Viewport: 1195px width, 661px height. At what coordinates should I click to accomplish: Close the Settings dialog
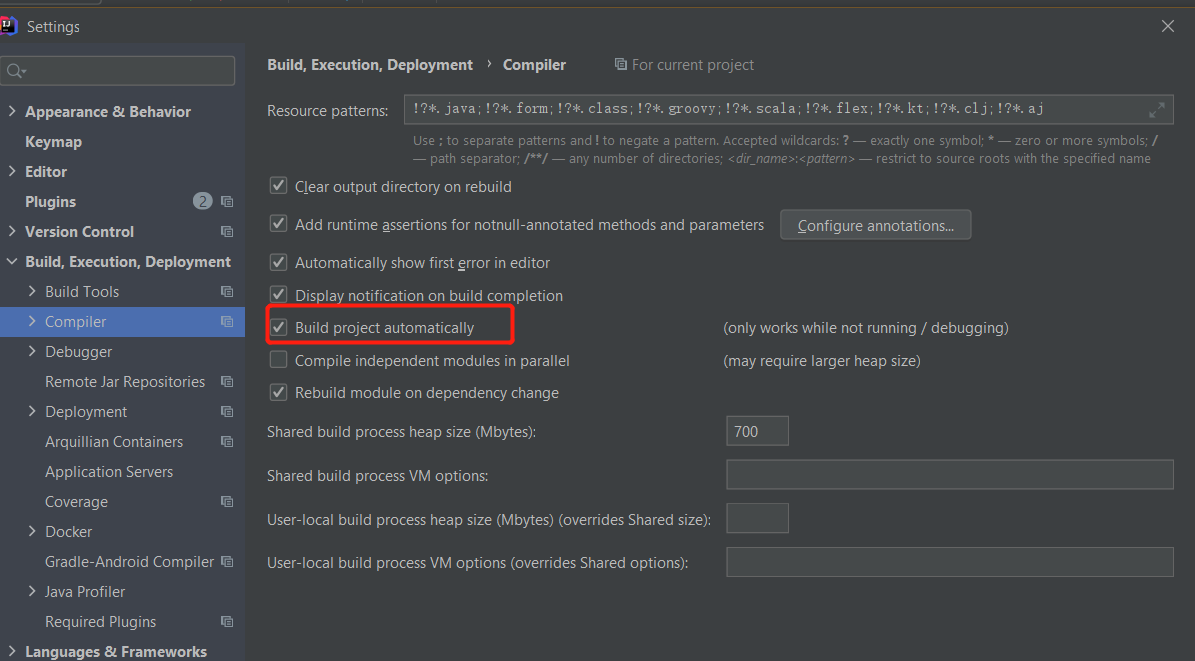(x=1168, y=26)
